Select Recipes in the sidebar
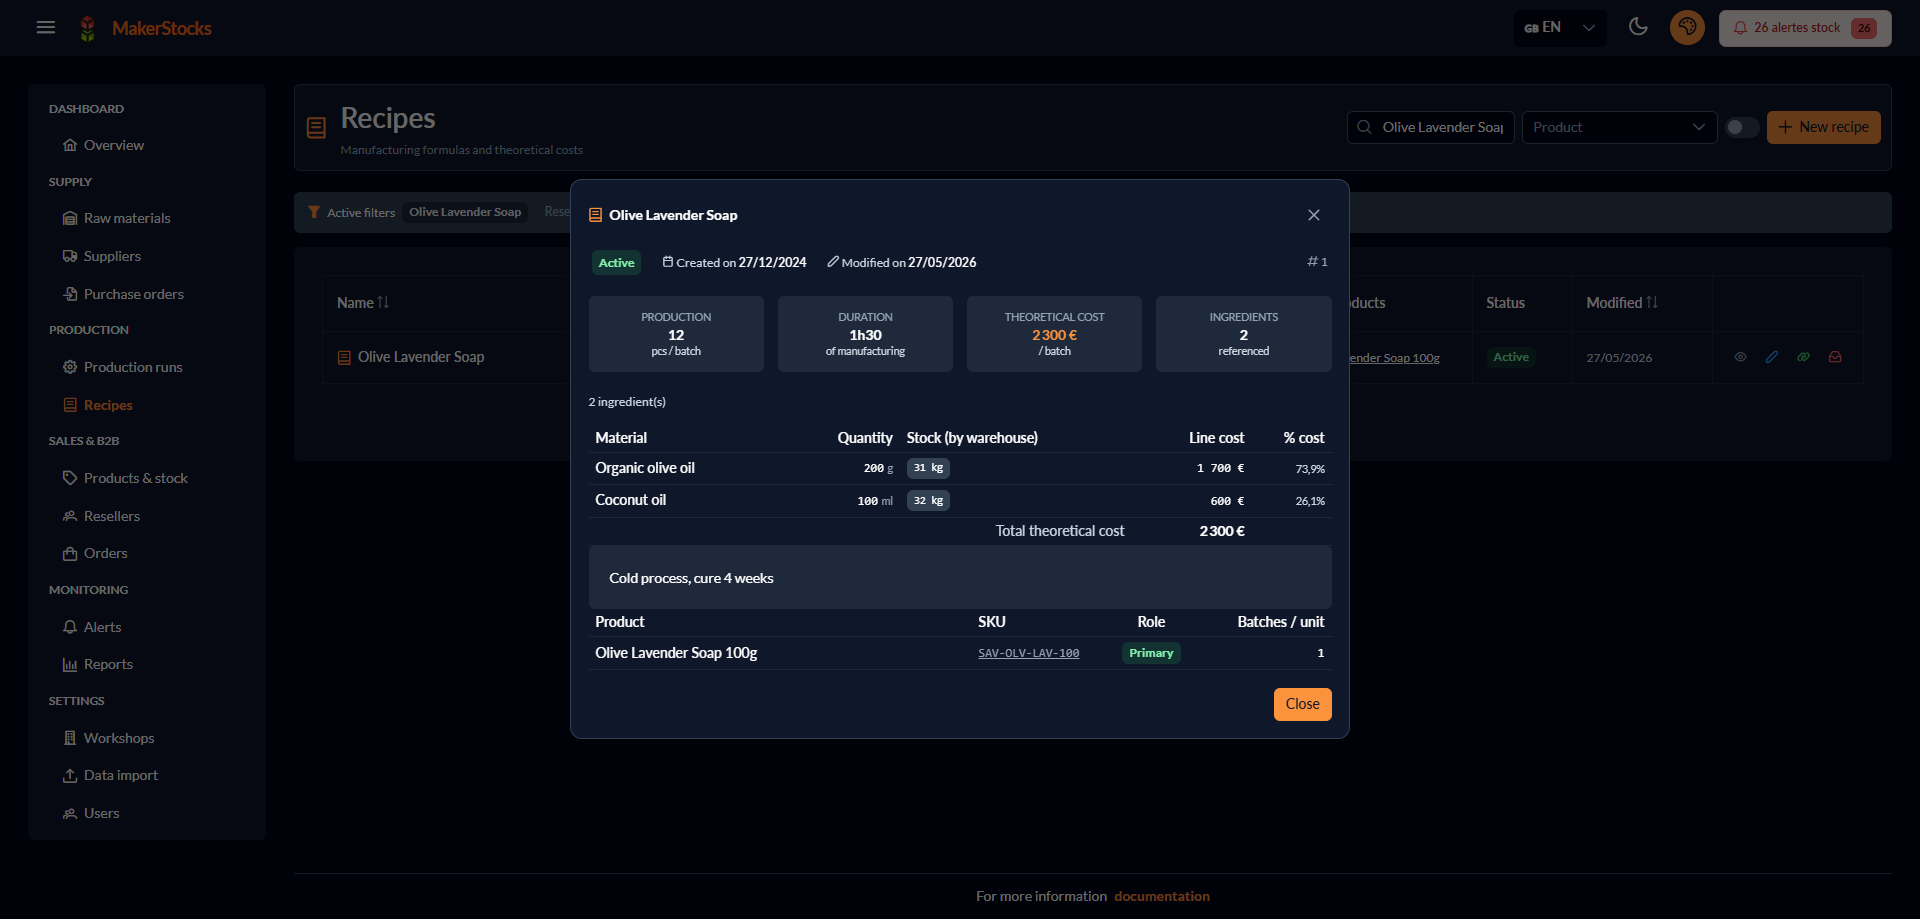 (108, 405)
